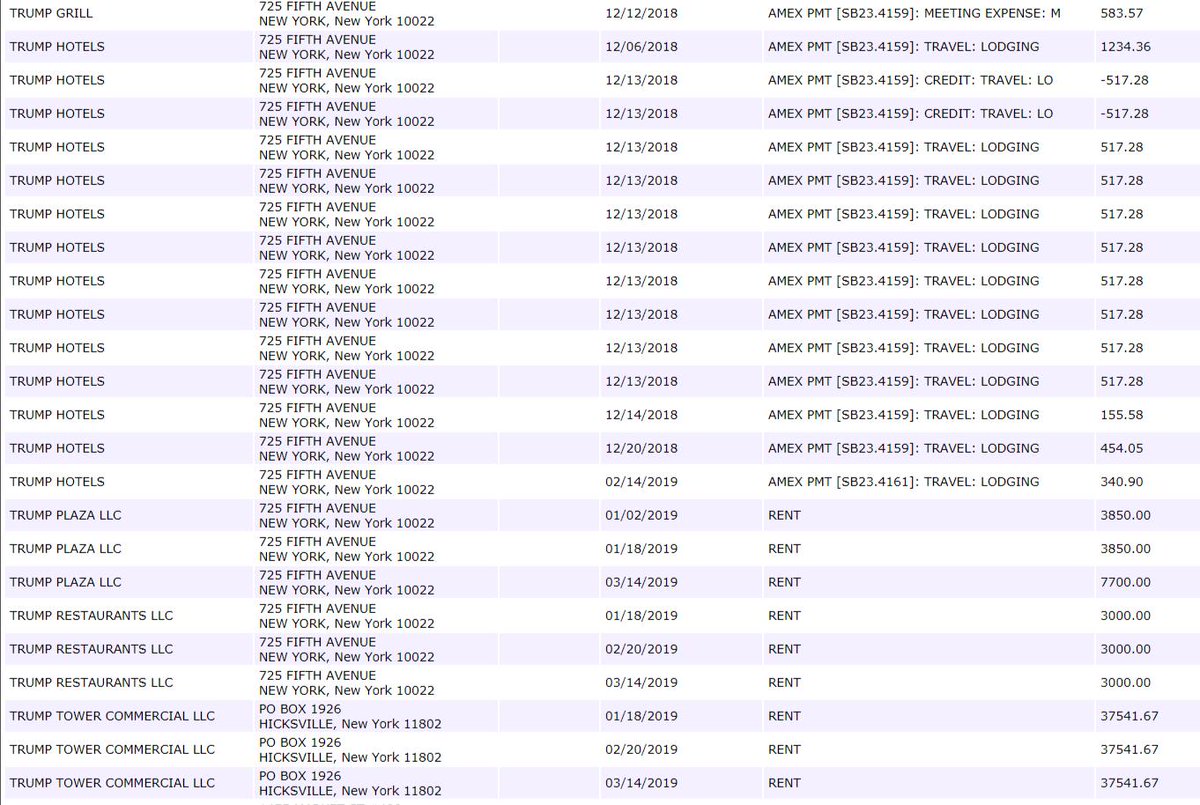Click the 02/20/2019 date in the TRUMP TOWER COMMERCIAL row

click(x=642, y=750)
